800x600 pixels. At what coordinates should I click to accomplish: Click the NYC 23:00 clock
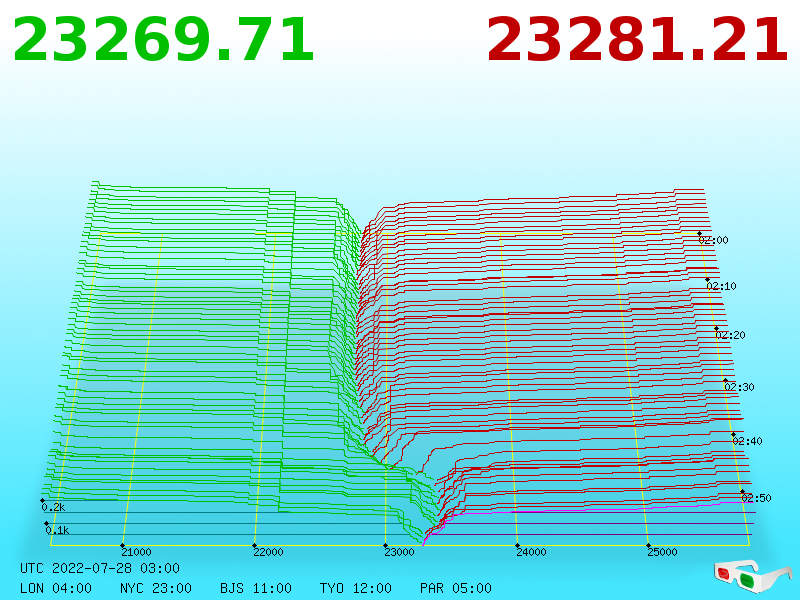click(156, 588)
